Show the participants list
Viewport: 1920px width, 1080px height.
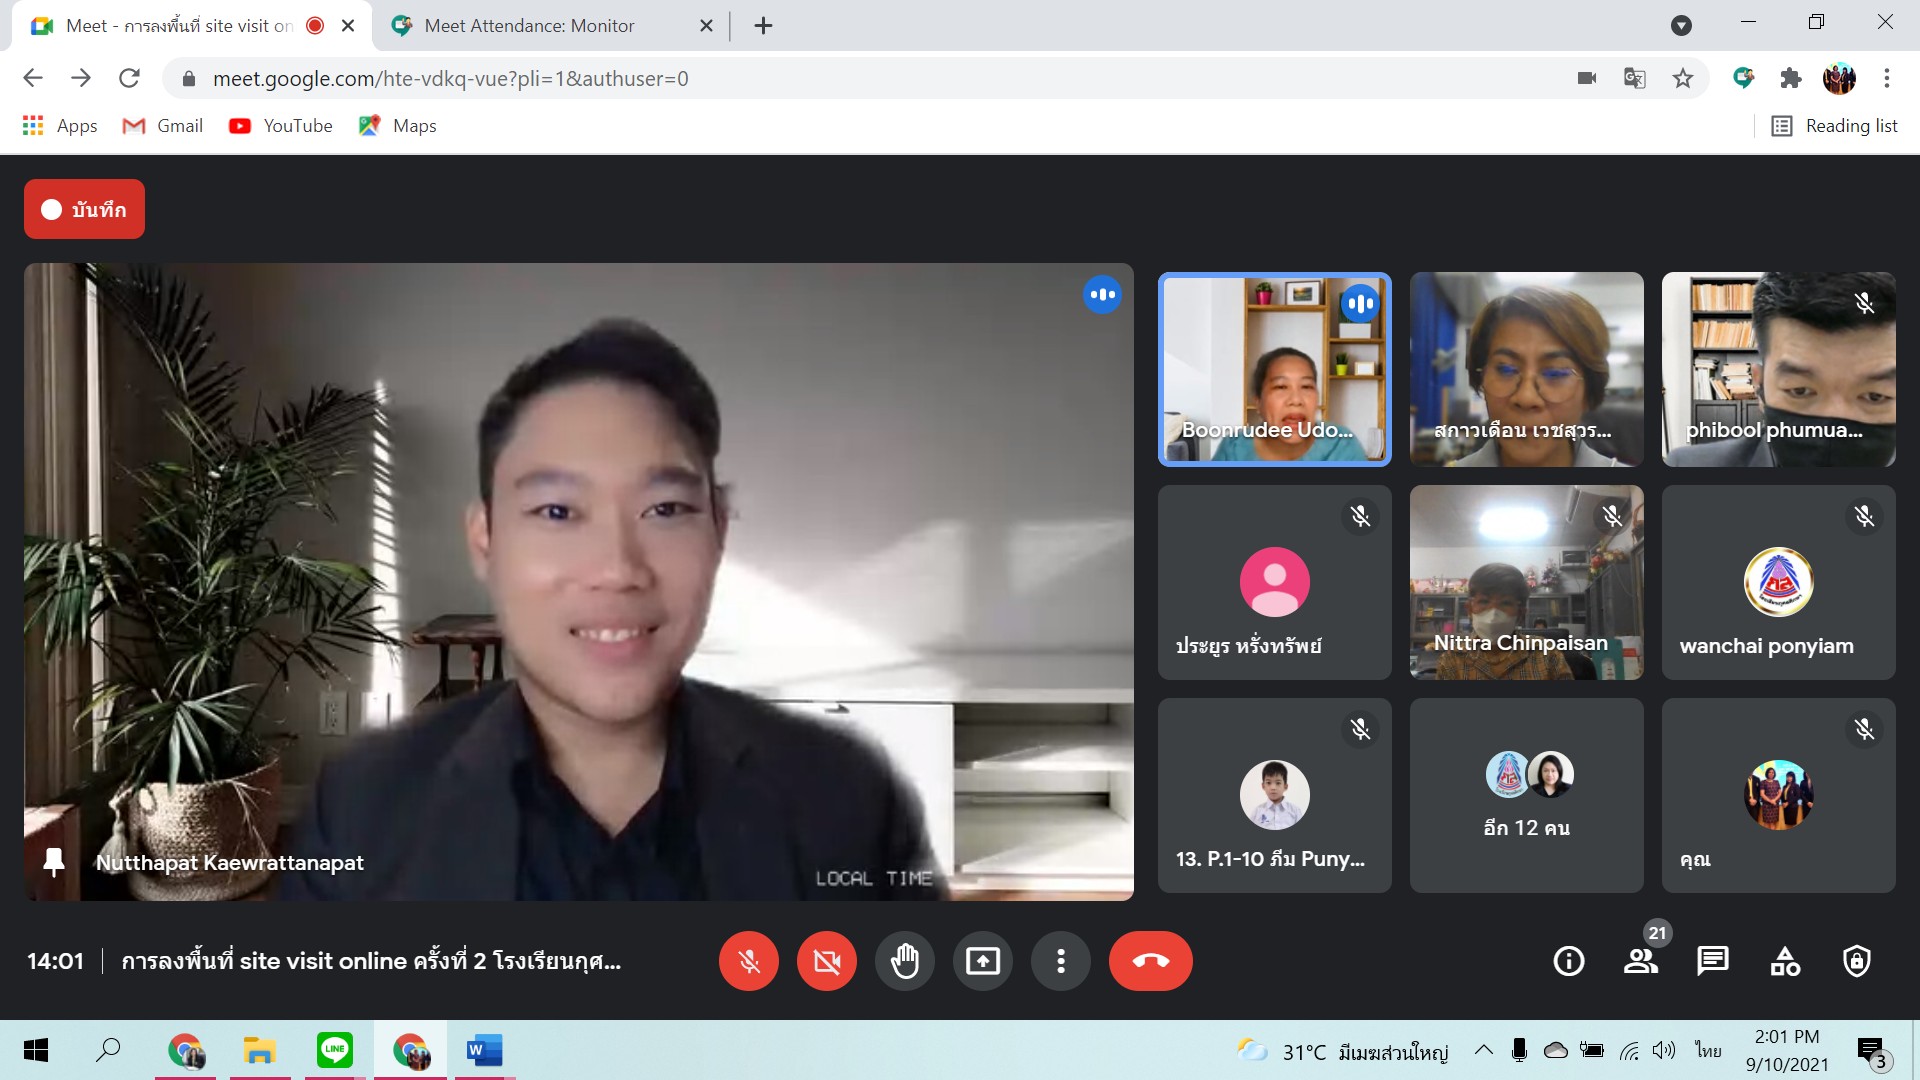pos(1640,961)
